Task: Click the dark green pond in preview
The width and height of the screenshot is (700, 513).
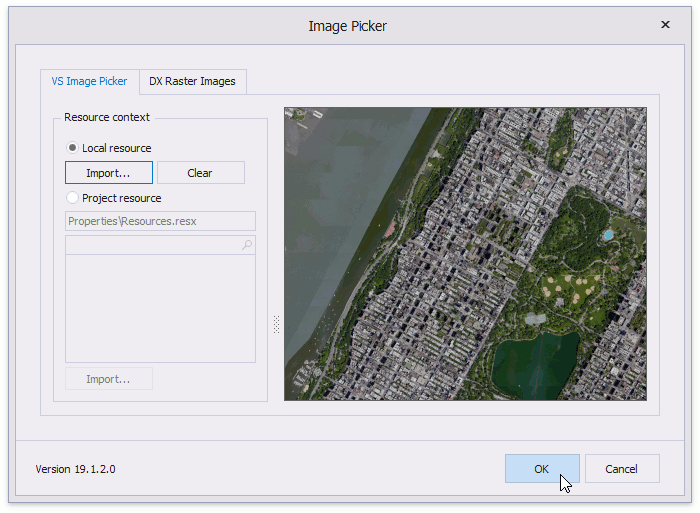Action: click(x=535, y=362)
